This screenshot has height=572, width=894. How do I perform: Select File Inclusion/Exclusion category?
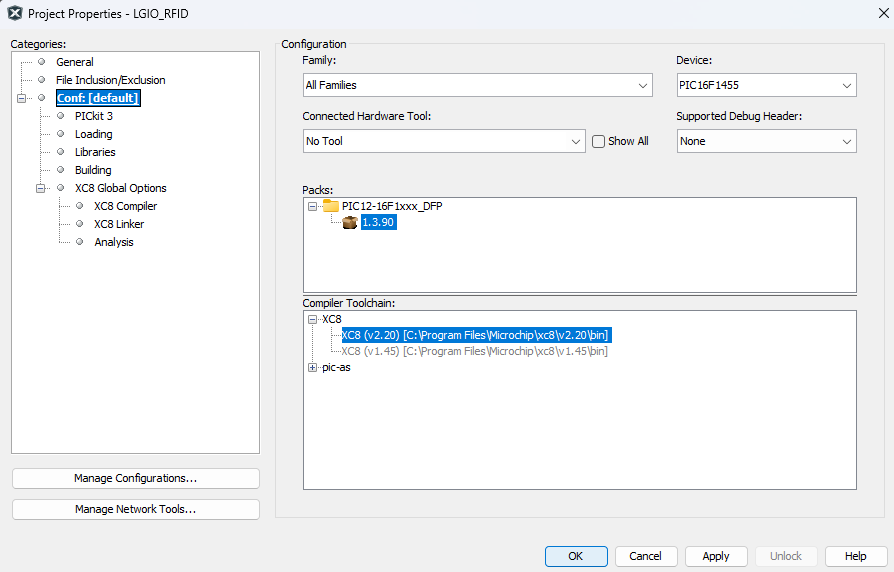(110, 80)
